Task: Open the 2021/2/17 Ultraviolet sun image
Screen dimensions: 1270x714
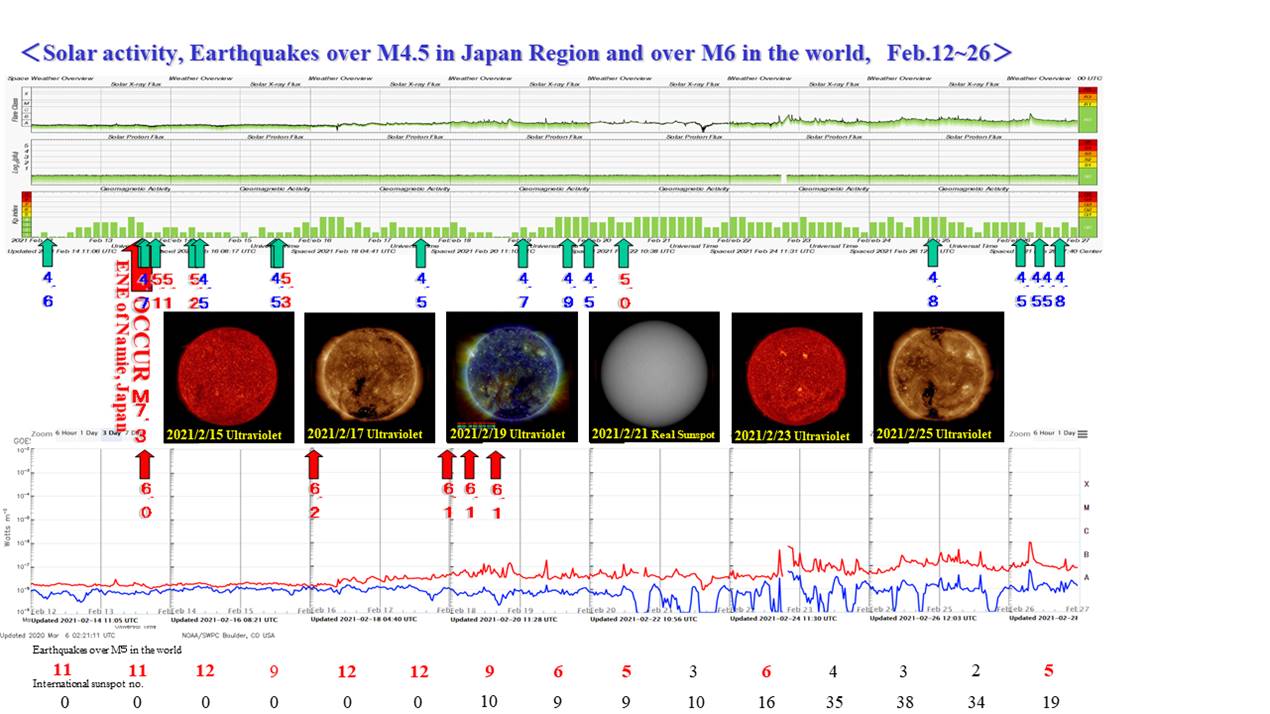Action: coord(369,377)
